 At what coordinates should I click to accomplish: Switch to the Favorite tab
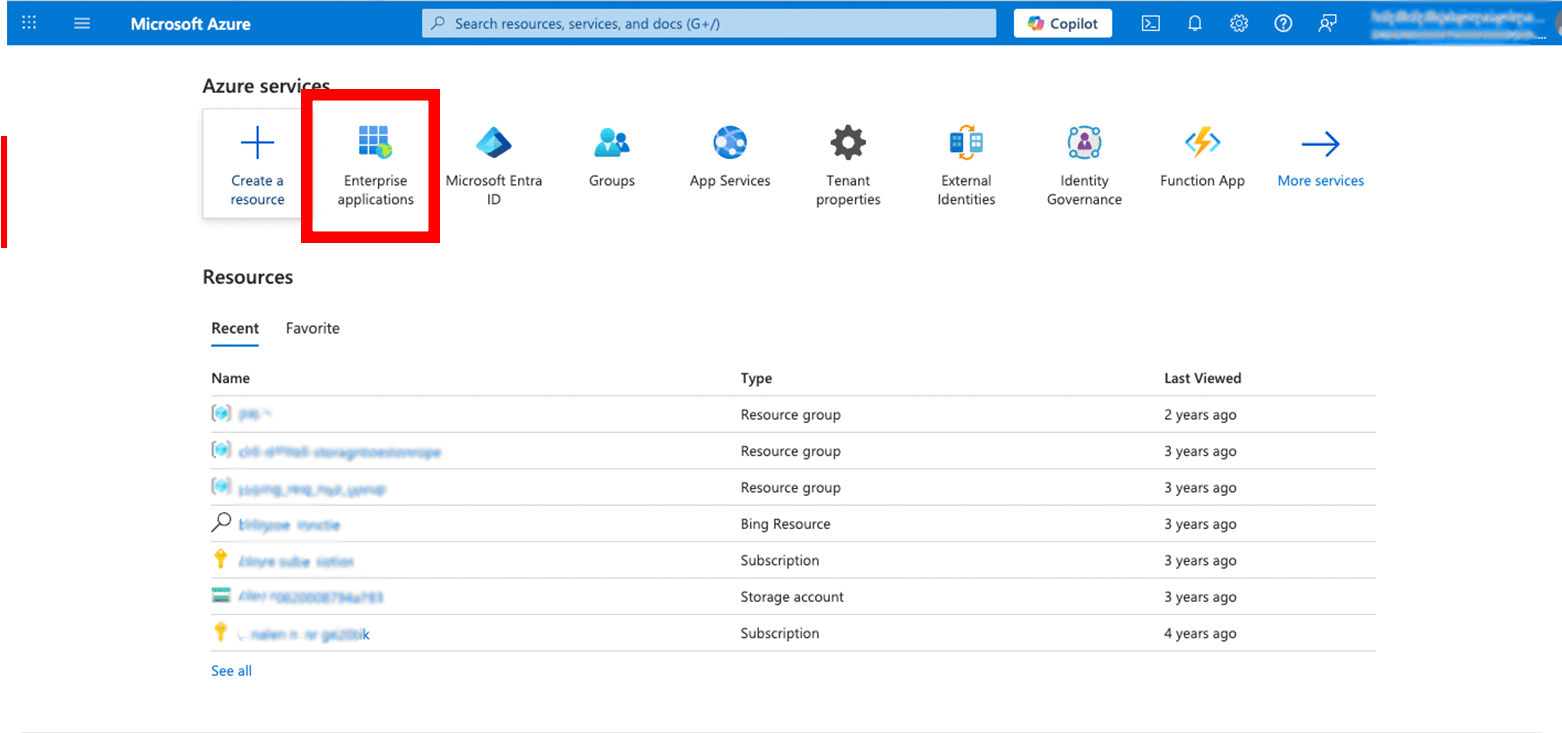coord(312,328)
